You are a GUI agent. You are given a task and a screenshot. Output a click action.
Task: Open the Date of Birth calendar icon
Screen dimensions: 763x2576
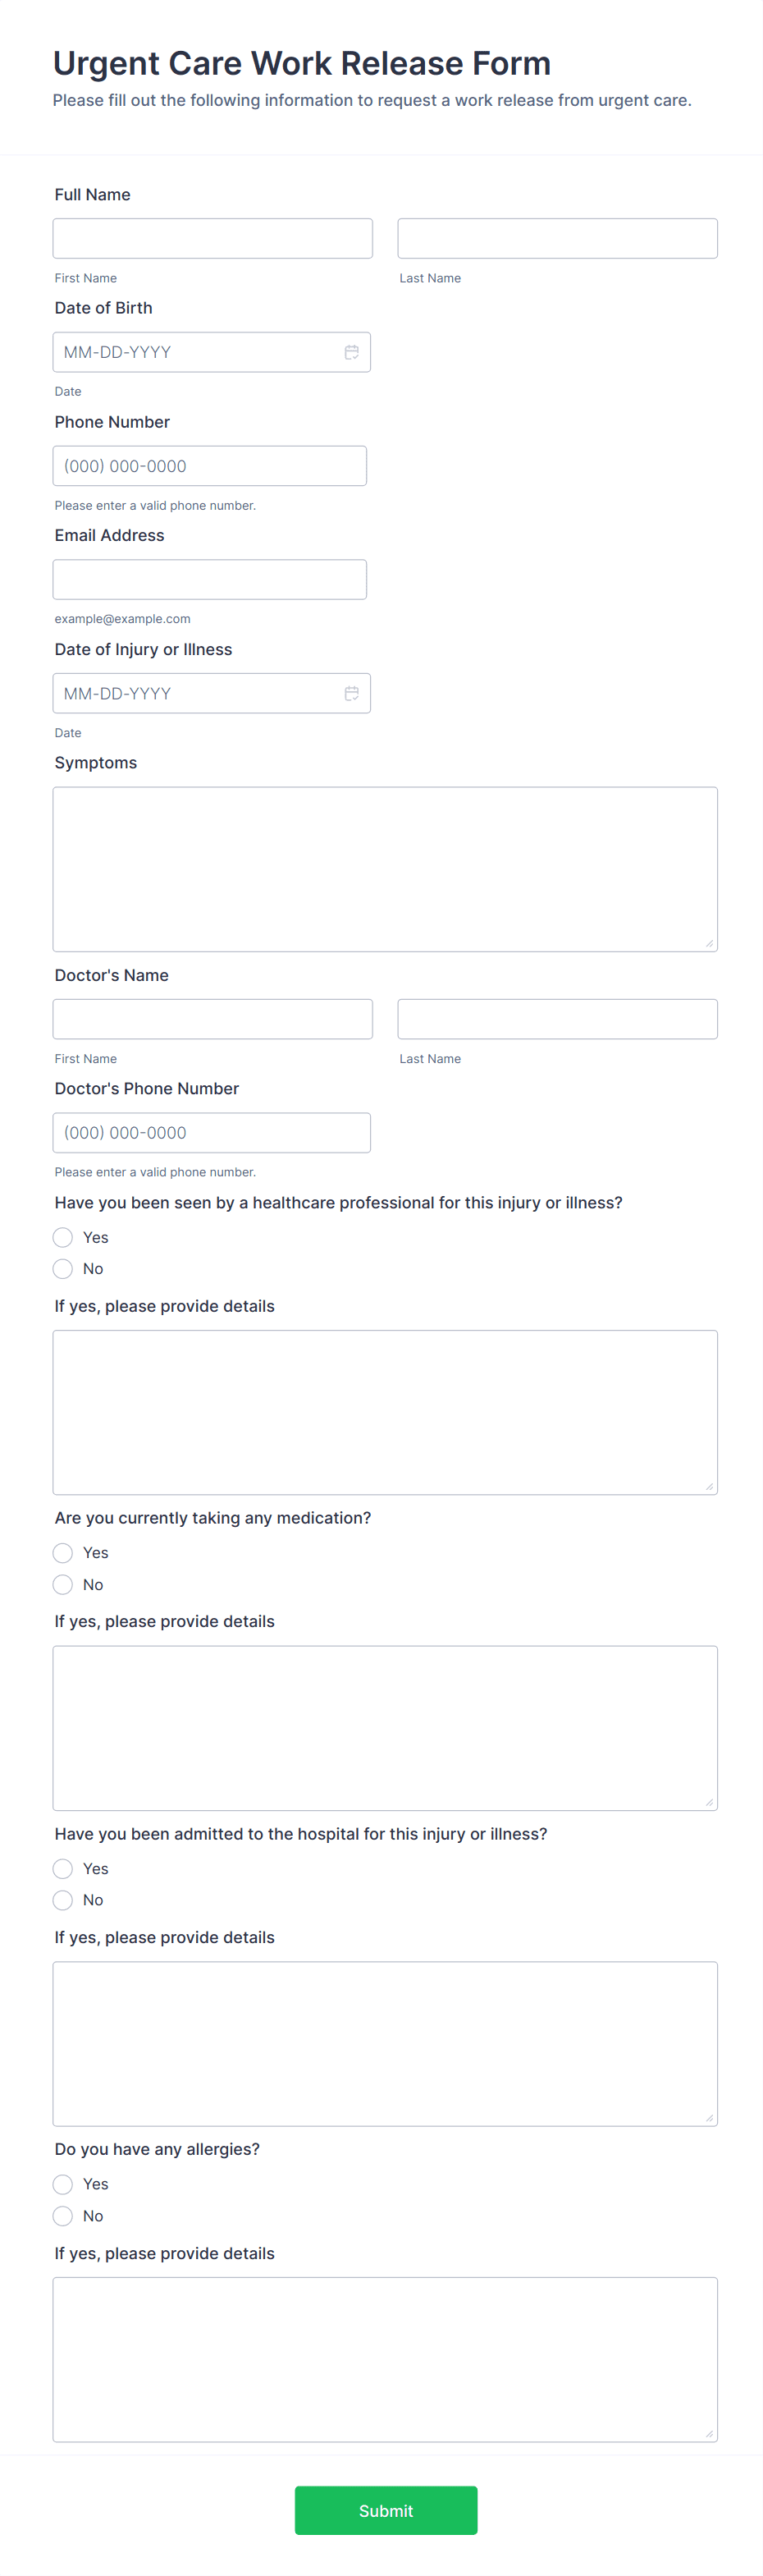pyautogui.click(x=351, y=352)
